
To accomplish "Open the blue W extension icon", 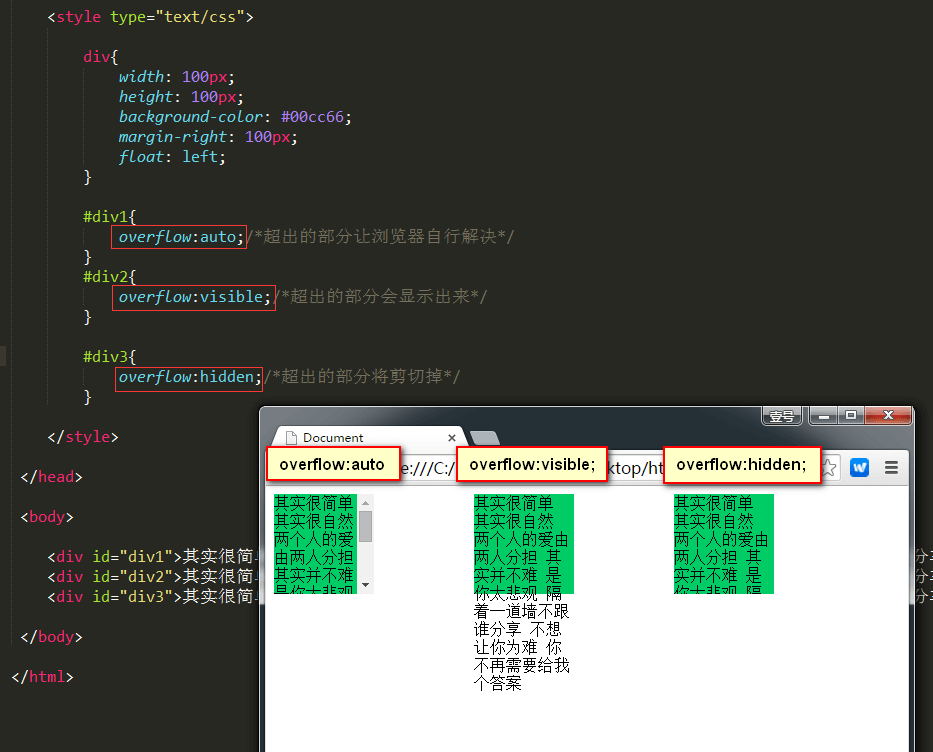I will [x=859, y=468].
